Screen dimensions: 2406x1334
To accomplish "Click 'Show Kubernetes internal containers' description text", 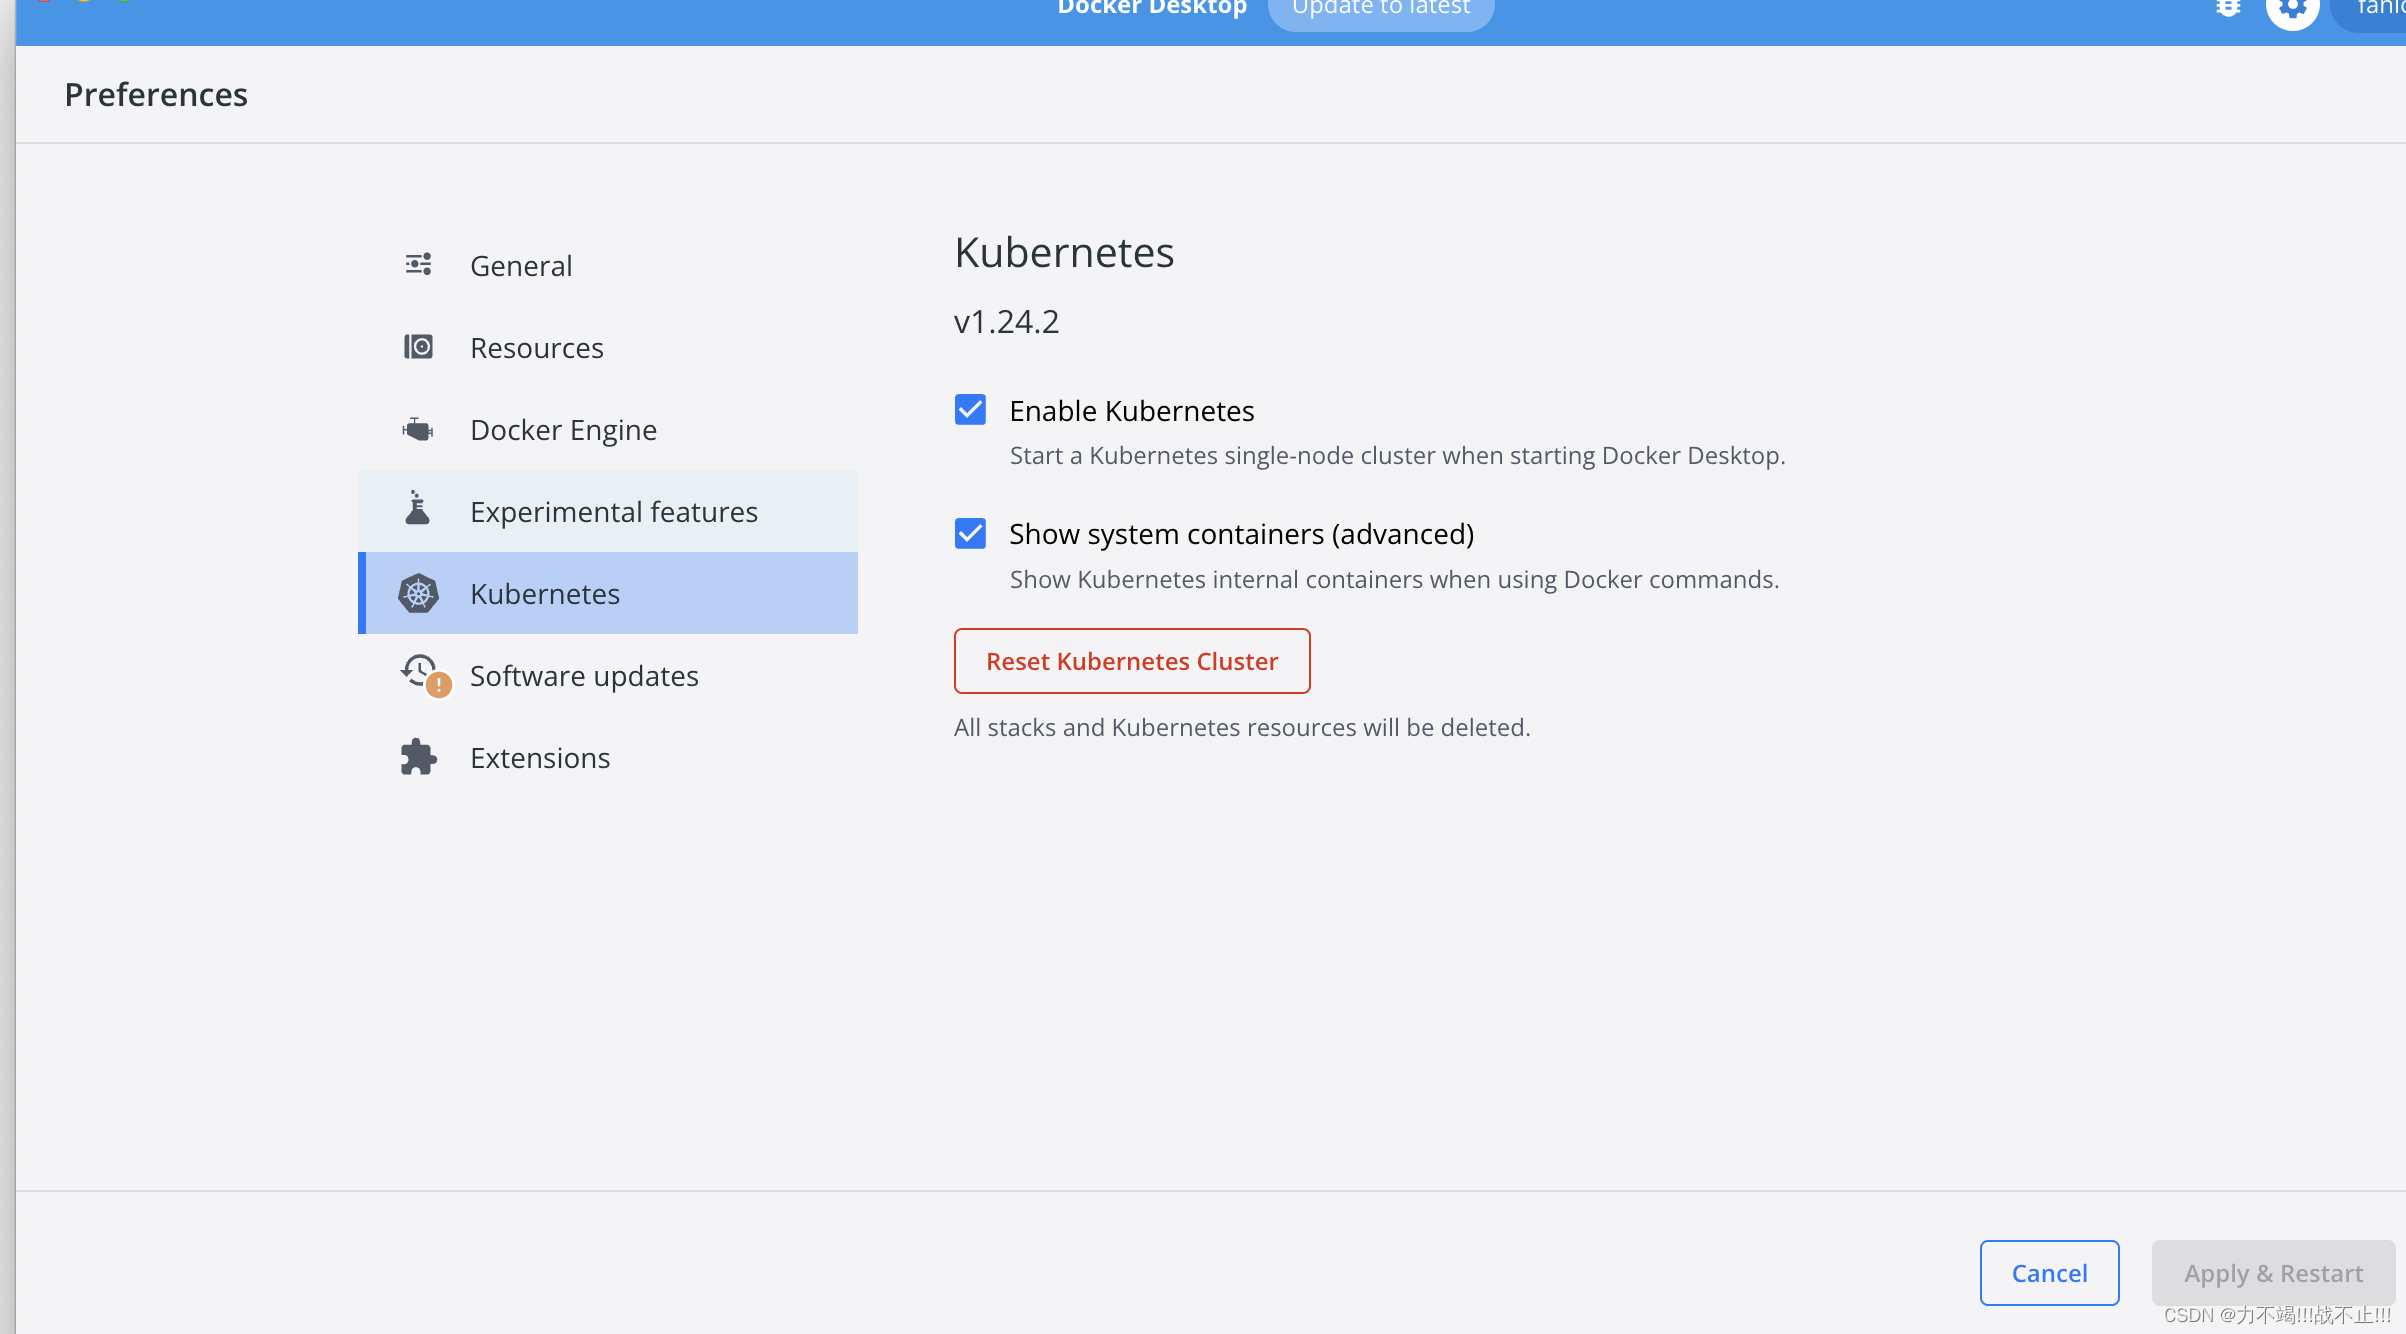I will [1394, 579].
